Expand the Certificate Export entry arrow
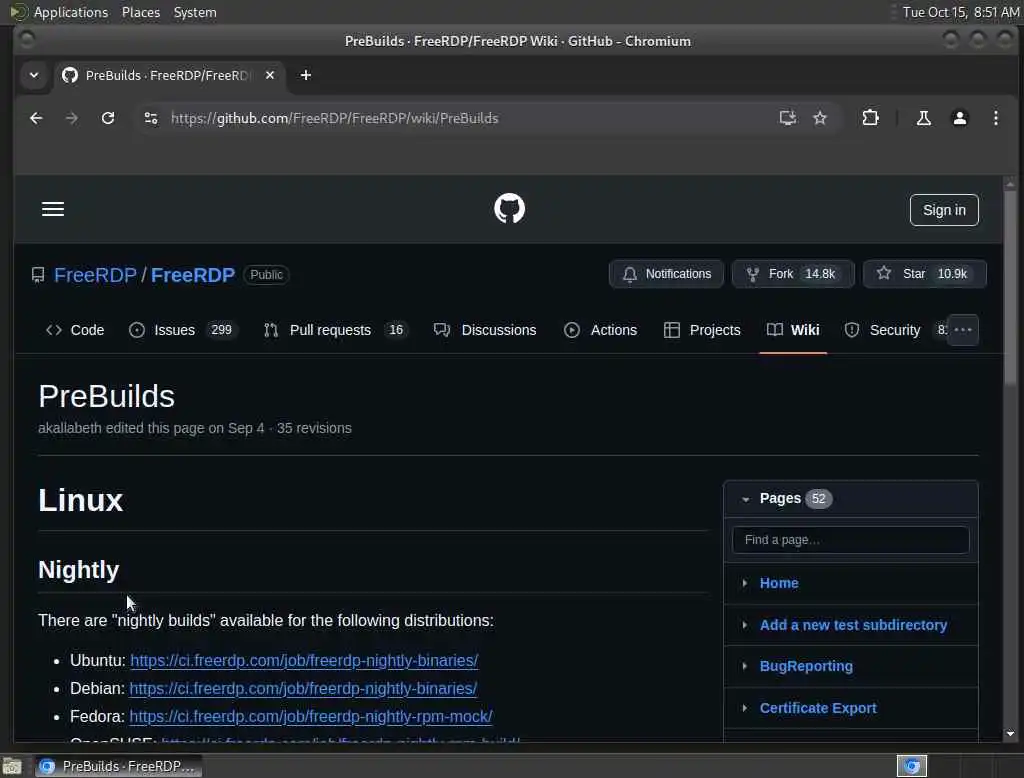 (x=744, y=708)
